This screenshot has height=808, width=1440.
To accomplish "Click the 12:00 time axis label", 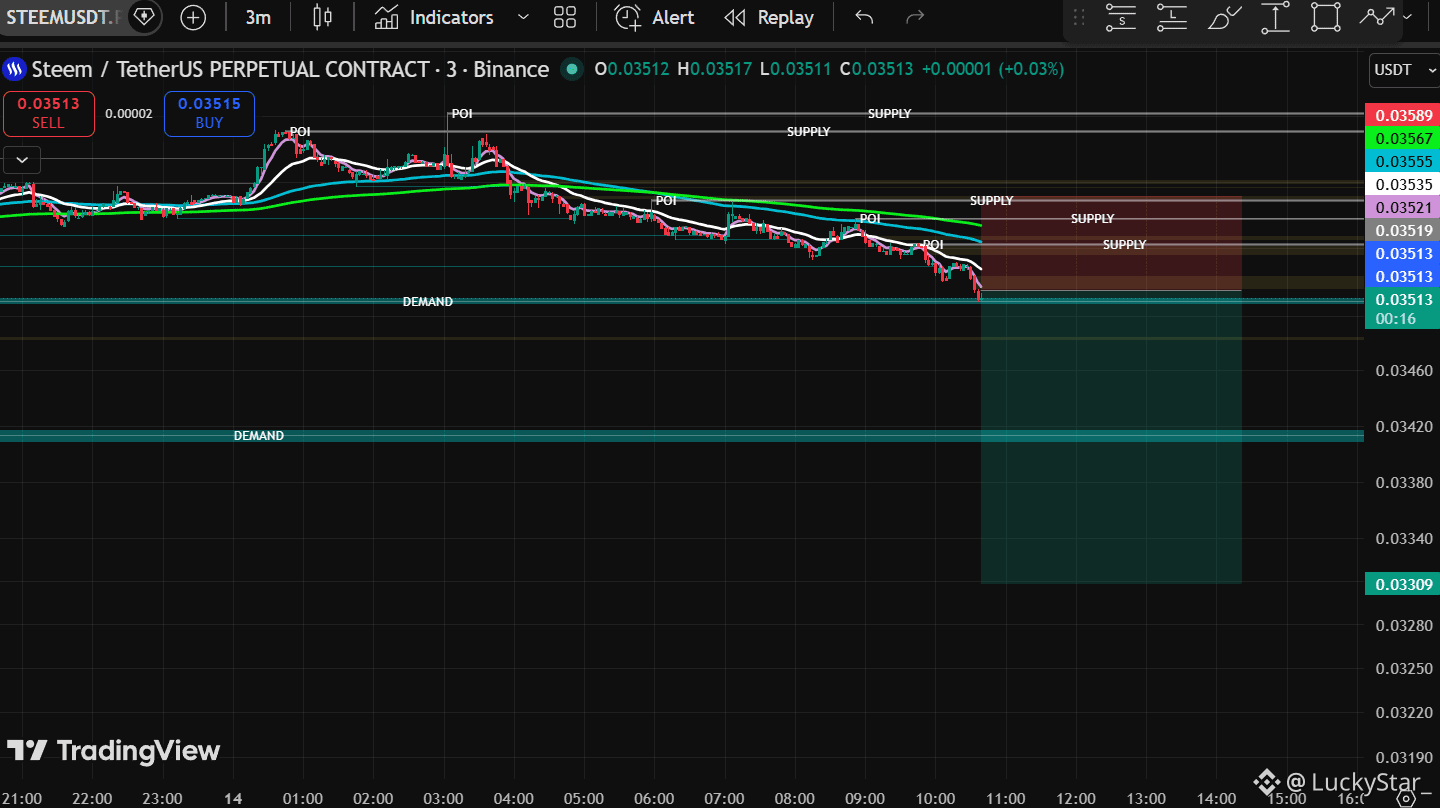I will [x=1076, y=799].
